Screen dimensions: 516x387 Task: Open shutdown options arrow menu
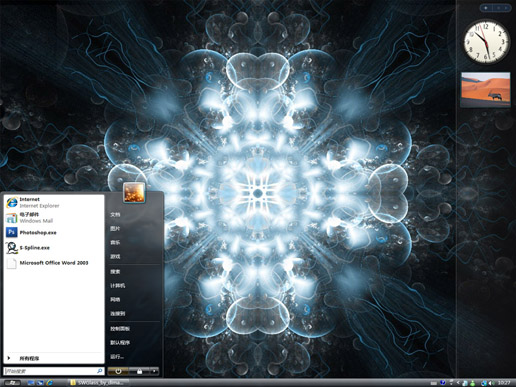click(154, 371)
